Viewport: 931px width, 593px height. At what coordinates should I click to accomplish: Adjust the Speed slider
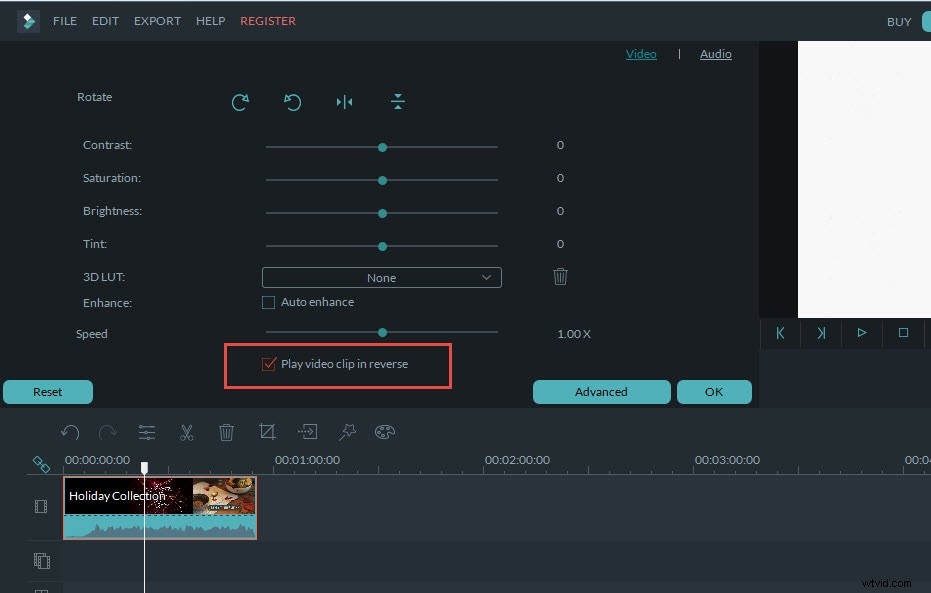pyautogui.click(x=382, y=334)
